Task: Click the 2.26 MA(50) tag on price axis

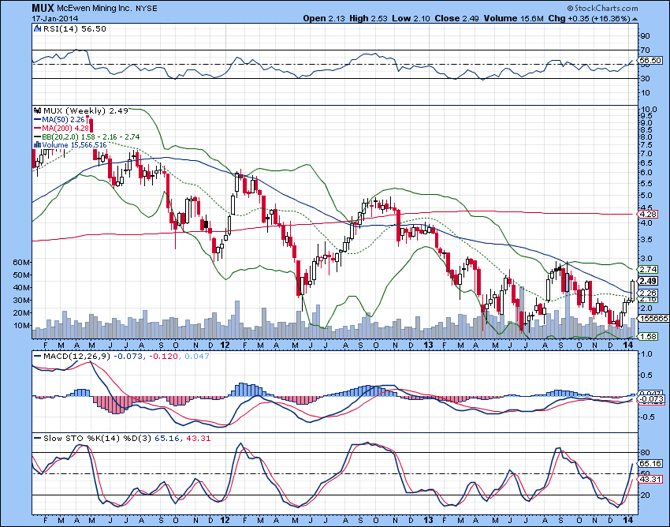Action: point(647,293)
